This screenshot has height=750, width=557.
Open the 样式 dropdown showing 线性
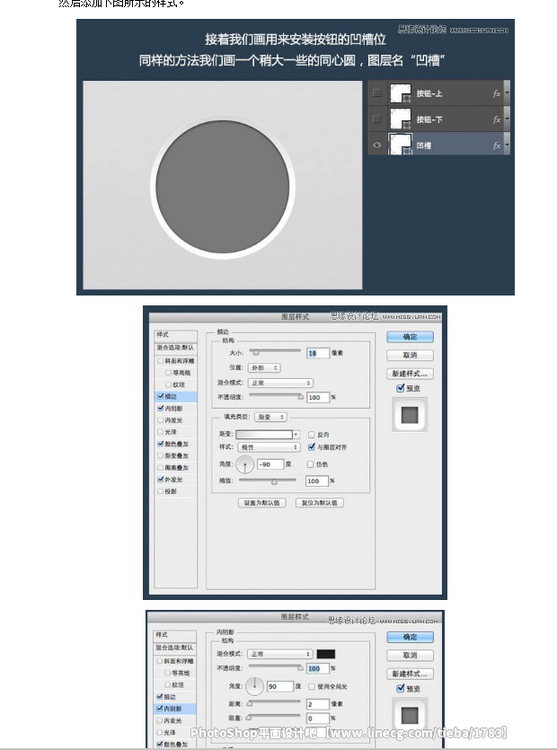[269, 447]
